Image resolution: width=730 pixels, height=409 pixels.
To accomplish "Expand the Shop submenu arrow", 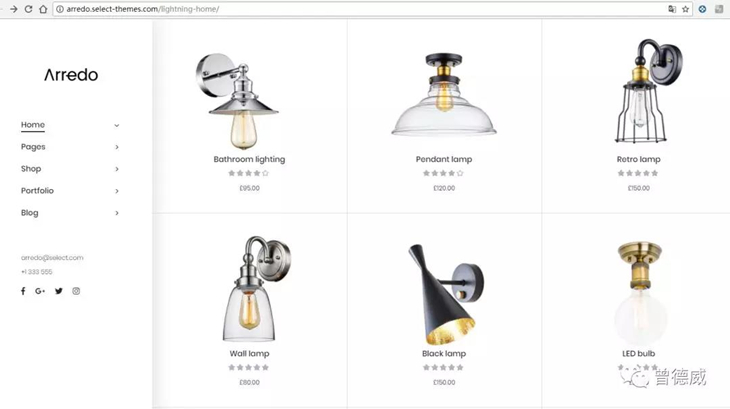I will tap(117, 169).
